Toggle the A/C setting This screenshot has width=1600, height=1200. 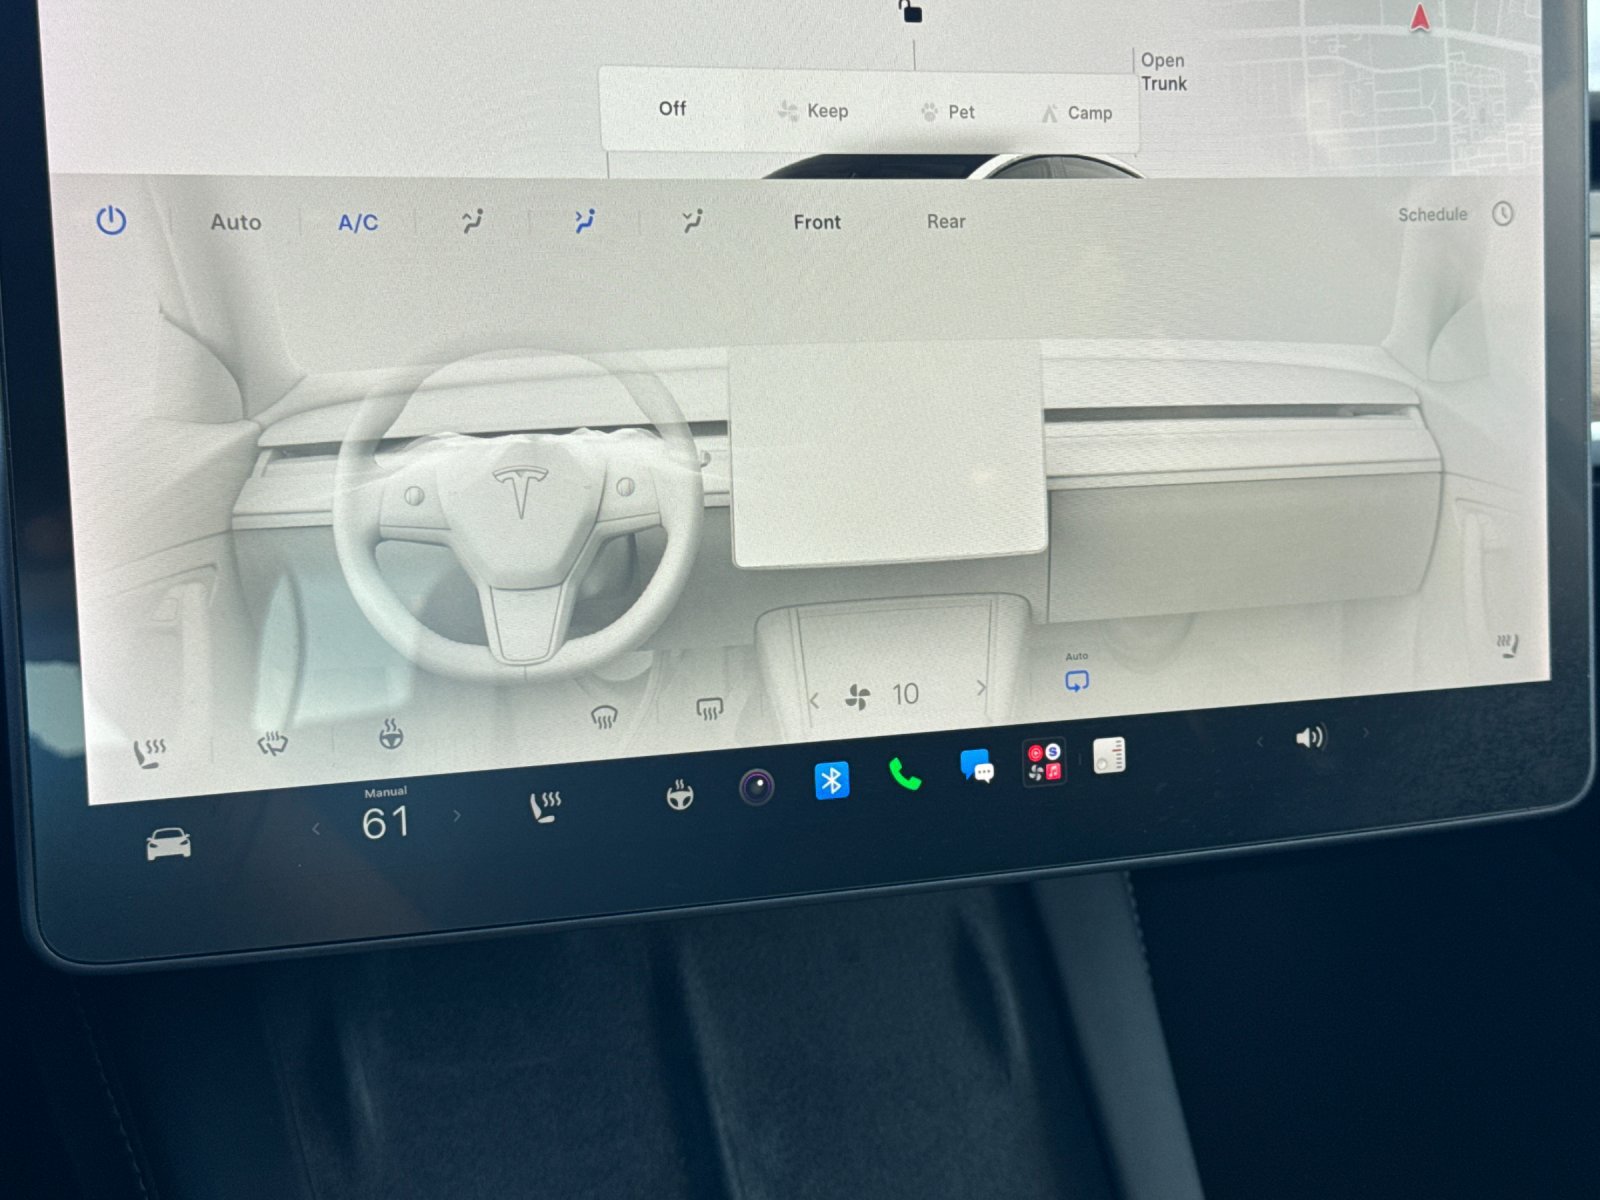pos(358,222)
